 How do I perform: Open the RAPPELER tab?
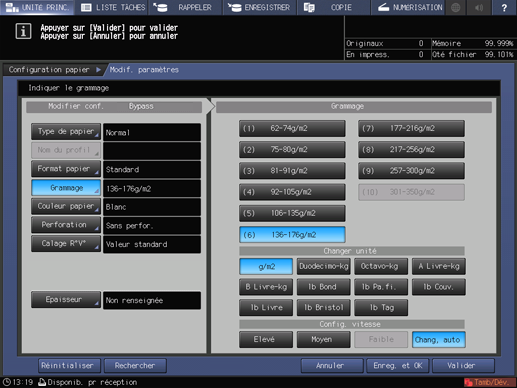tap(185, 7)
